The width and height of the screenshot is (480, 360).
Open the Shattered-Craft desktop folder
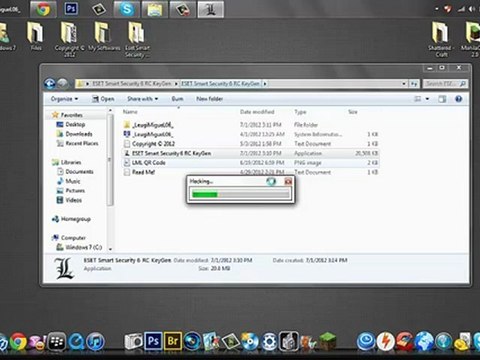(x=441, y=39)
